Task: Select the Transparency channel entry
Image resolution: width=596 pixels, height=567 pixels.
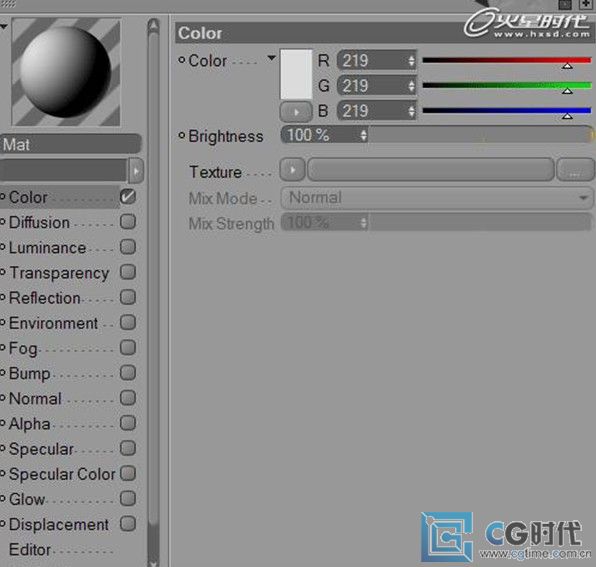Action: pos(59,273)
